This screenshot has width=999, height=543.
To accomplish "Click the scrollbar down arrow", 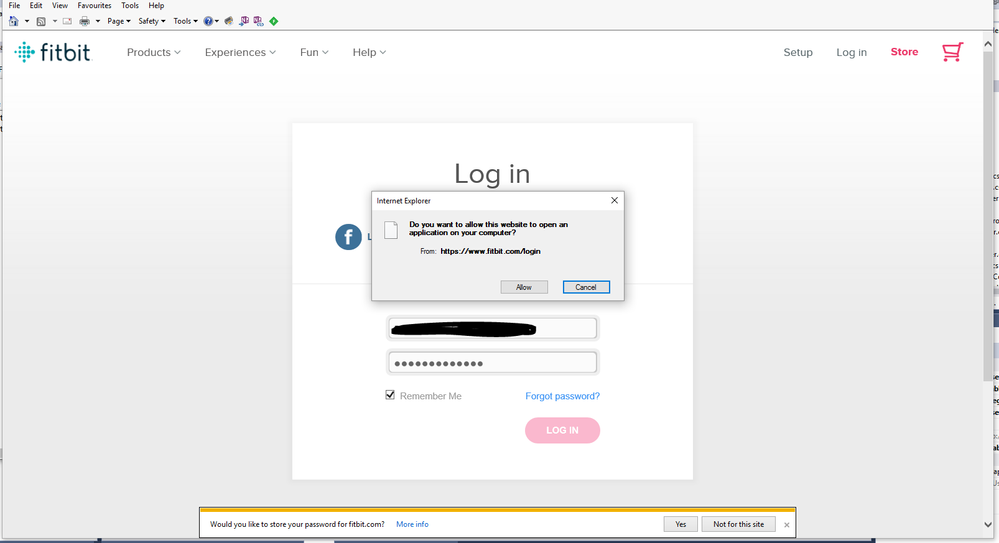I will tap(988, 525).
